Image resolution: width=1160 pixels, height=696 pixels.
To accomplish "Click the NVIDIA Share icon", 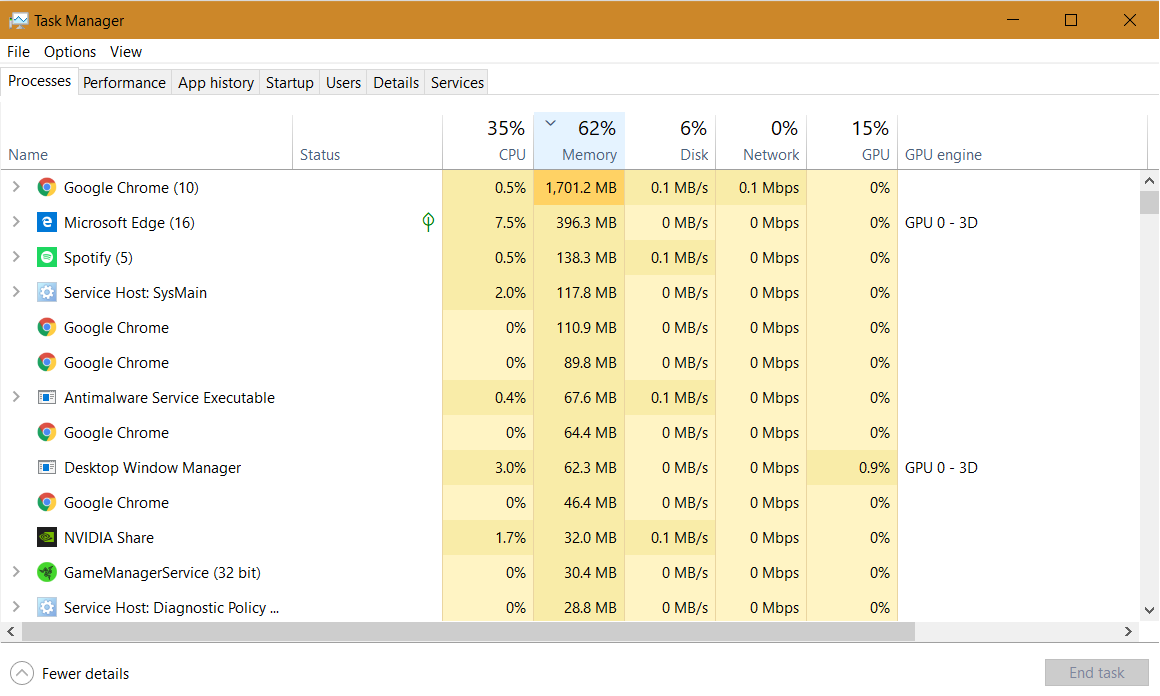I will point(47,537).
